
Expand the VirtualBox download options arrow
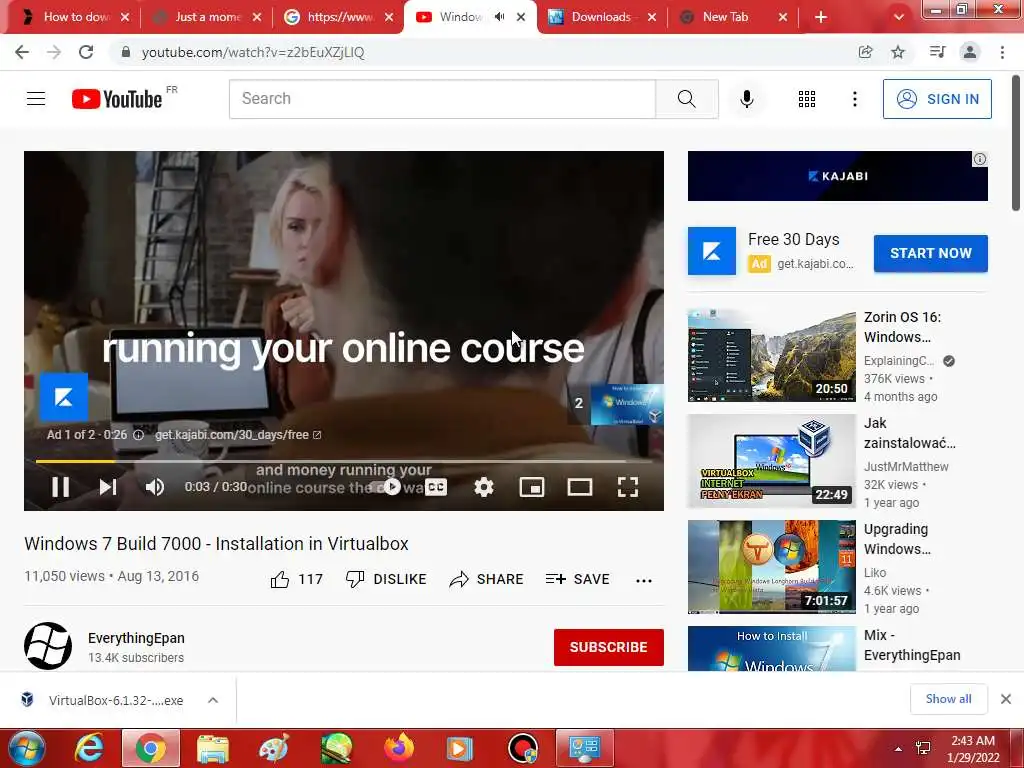coord(213,700)
